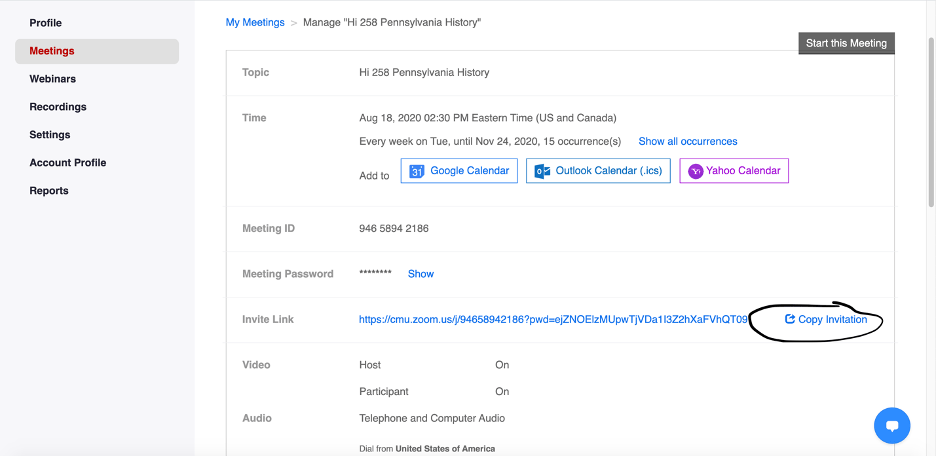The height and width of the screenshot is (456, 936).
Task: Click the masked meeting password asterisks
Action: (x=375, y=274)
